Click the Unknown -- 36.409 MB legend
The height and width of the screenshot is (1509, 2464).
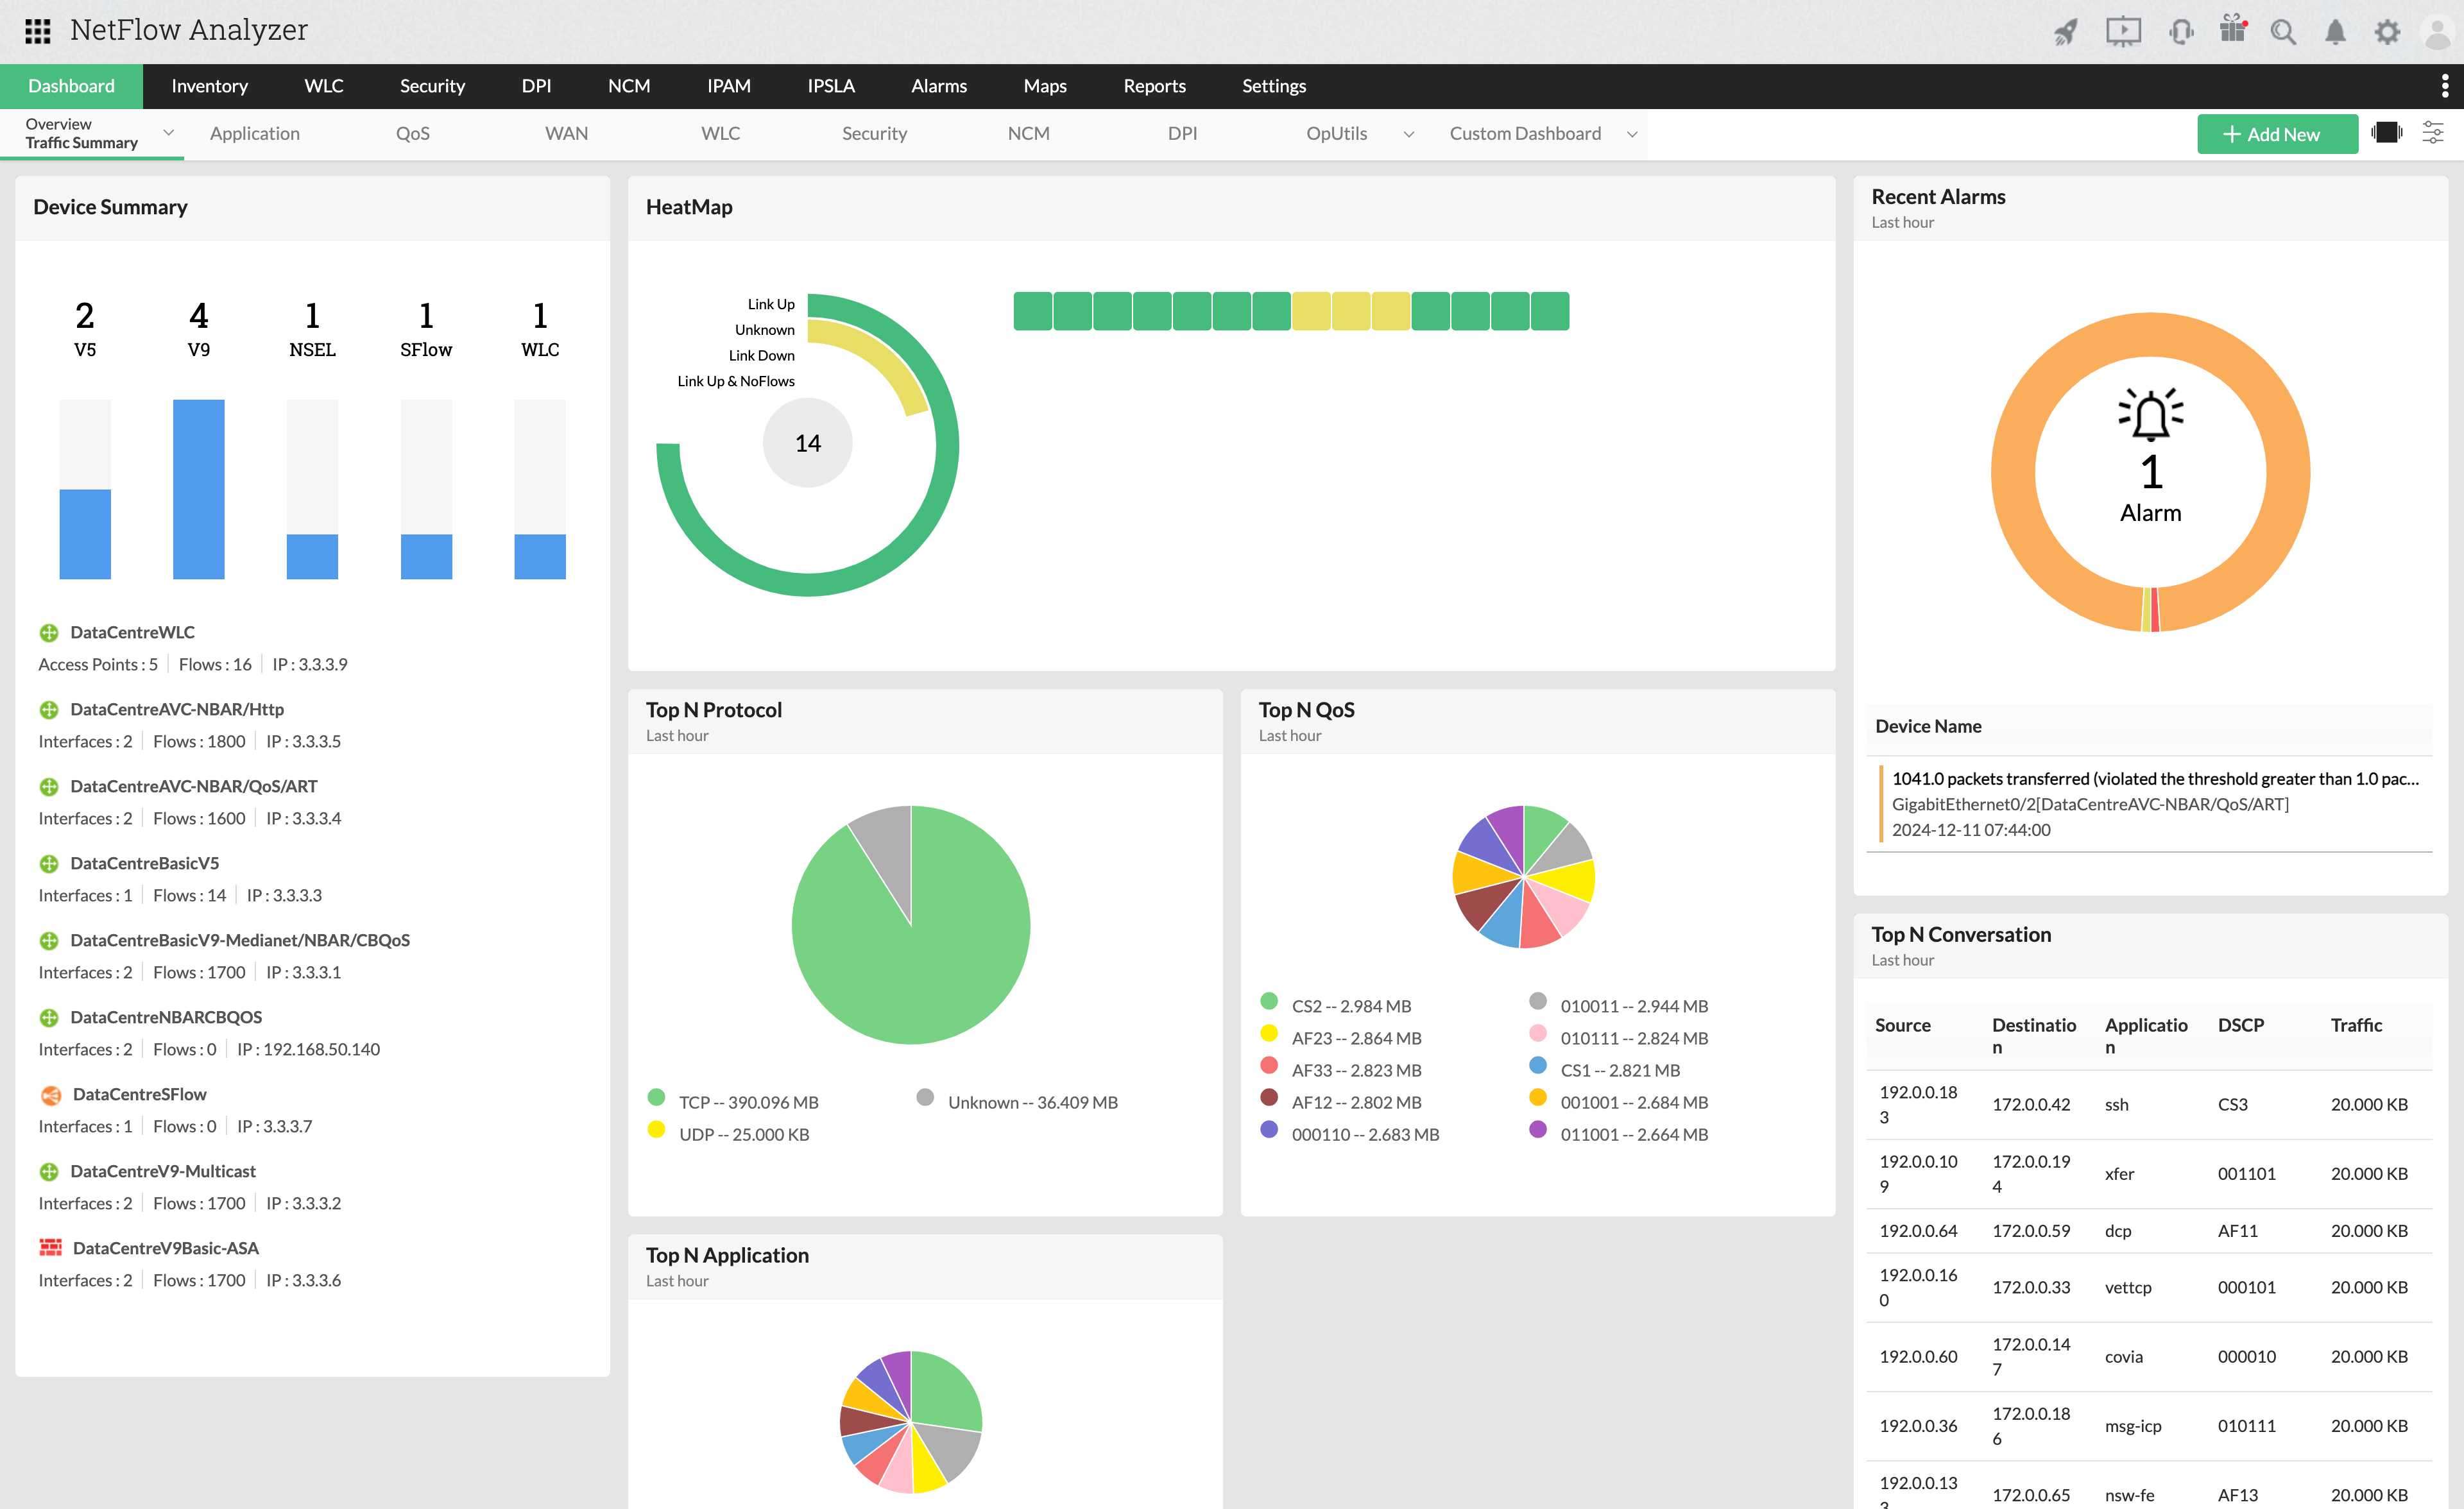[x=1032, y=1103]
